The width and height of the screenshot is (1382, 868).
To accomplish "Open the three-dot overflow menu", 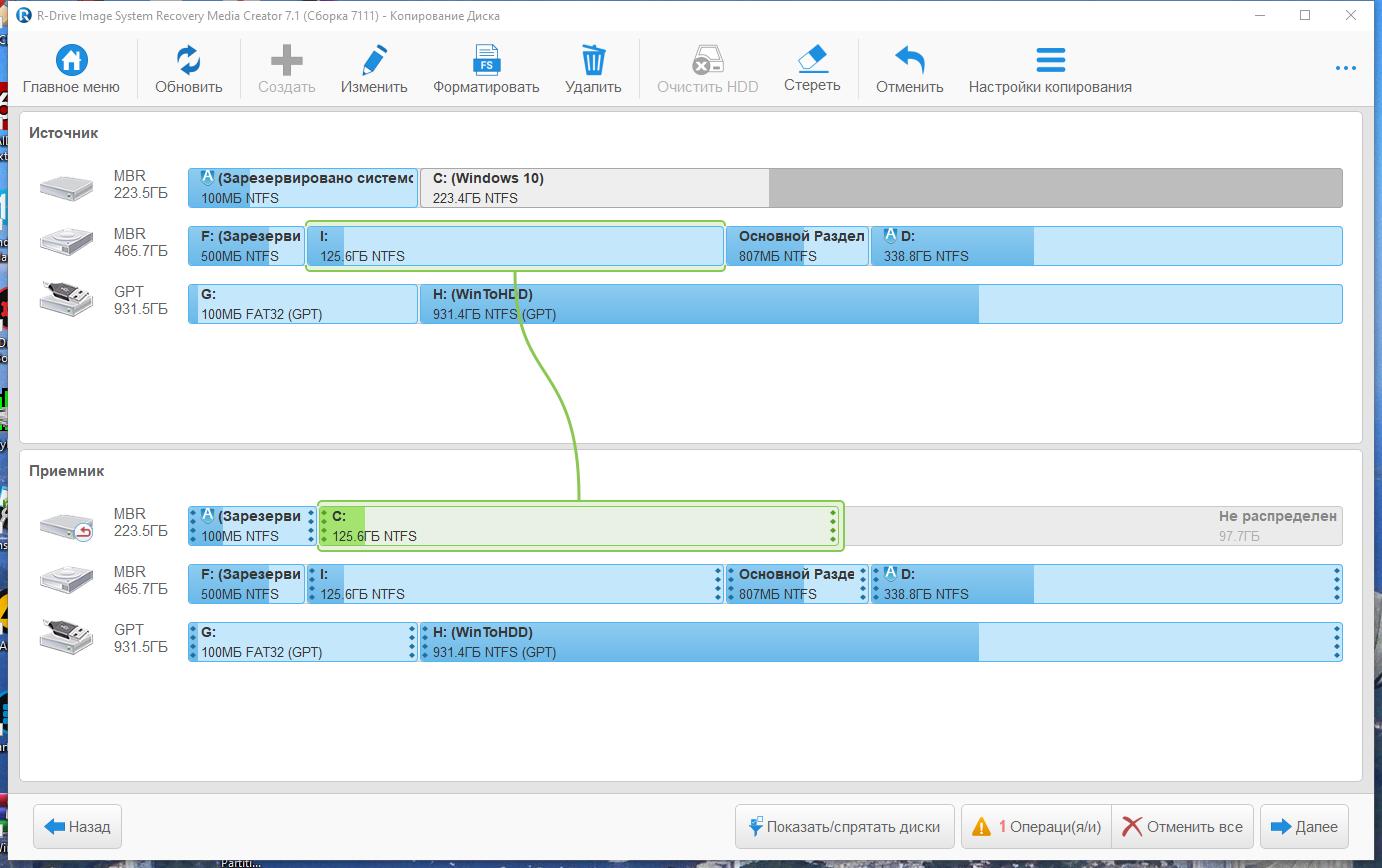I will coord(1346,68).
